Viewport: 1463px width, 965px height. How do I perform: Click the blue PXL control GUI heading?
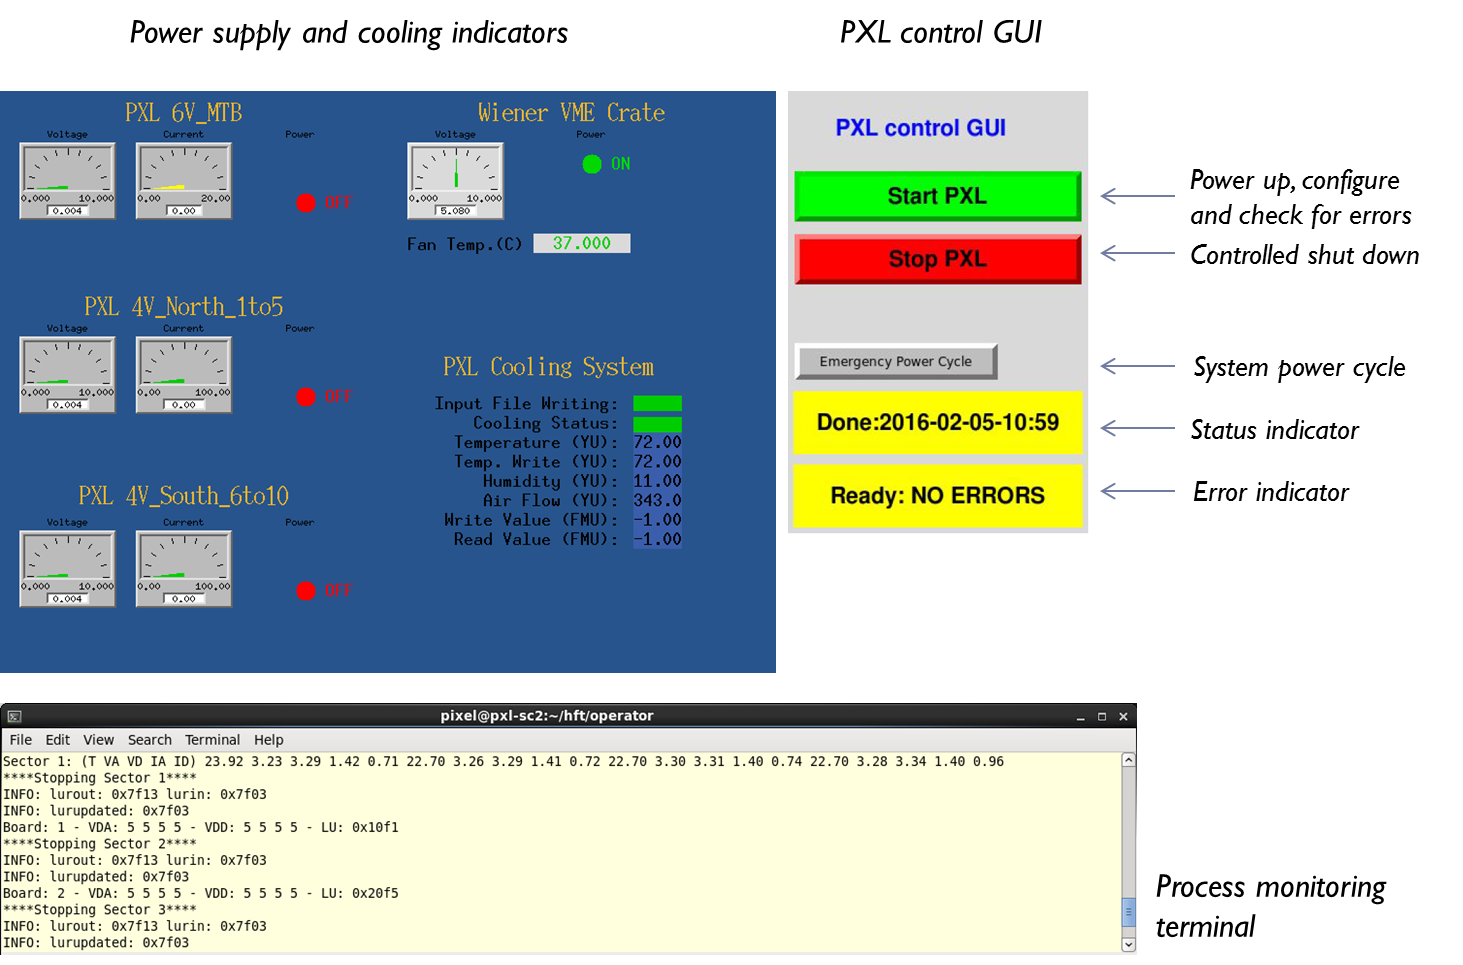tap(920, 128)
